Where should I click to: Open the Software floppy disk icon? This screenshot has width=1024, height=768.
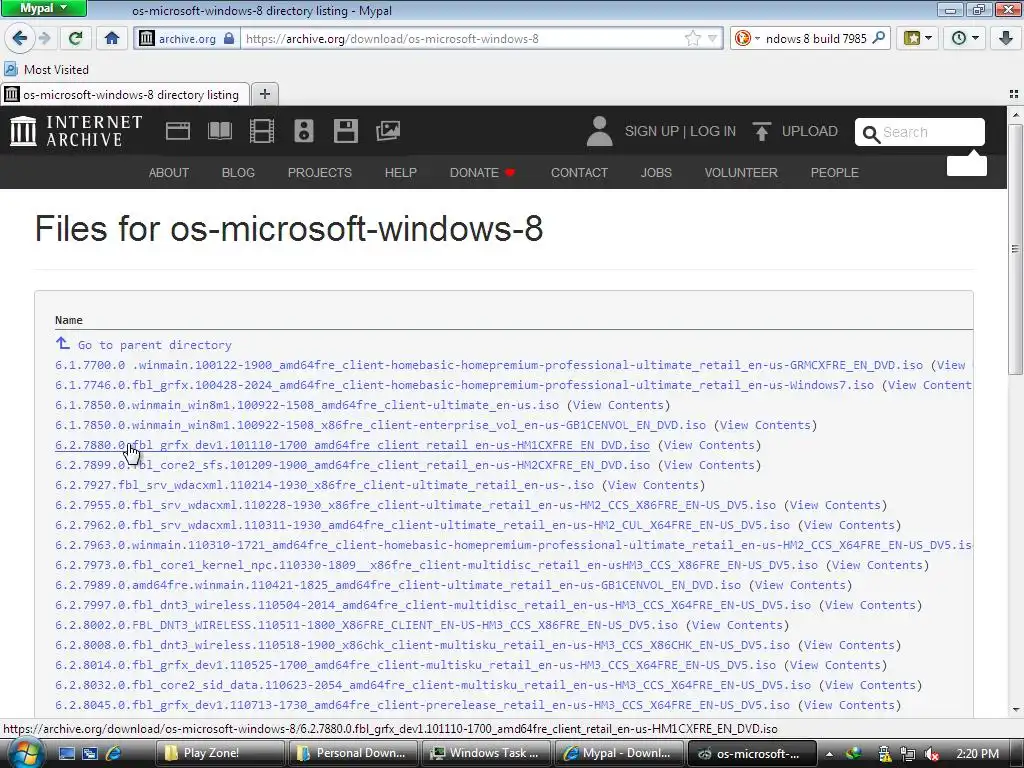pyautogui.click(x=345, y=131)
